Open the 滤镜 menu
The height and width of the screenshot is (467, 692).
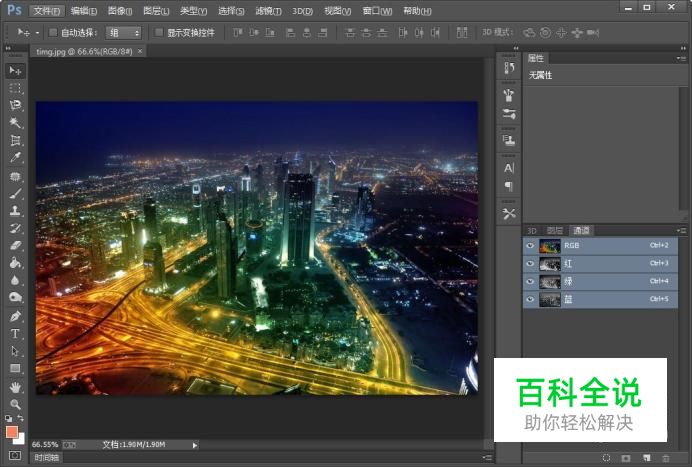click(x=268, y=11)
